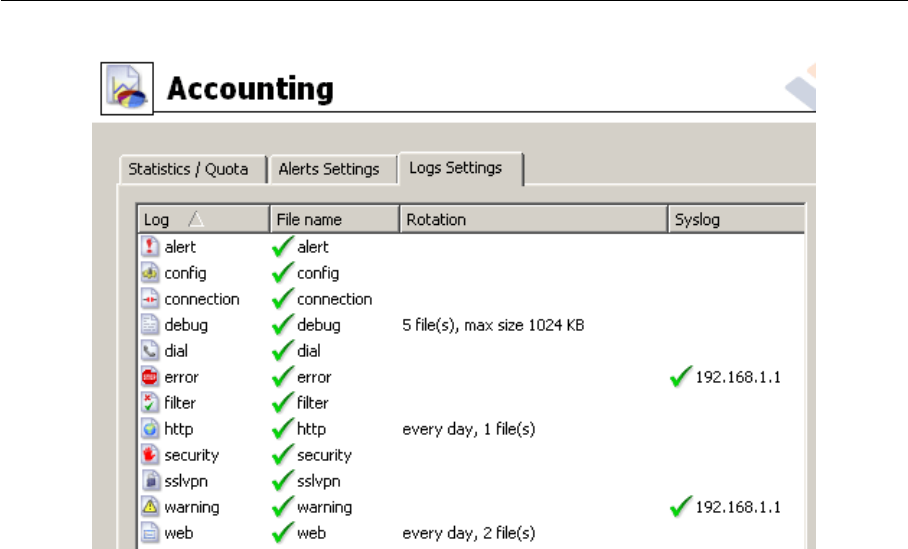Select the config log icon

[151, 273]
